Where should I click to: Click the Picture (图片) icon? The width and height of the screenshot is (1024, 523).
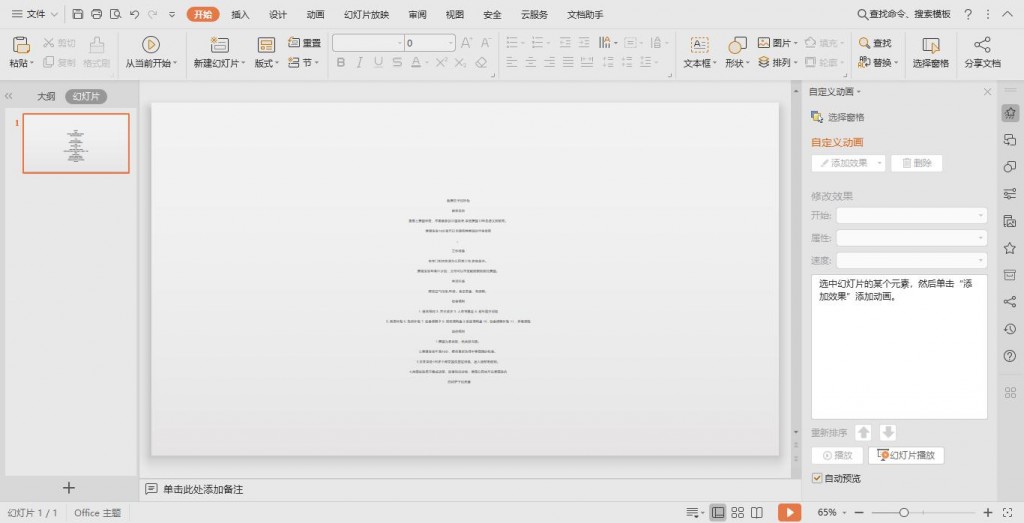tap(764, 42)
